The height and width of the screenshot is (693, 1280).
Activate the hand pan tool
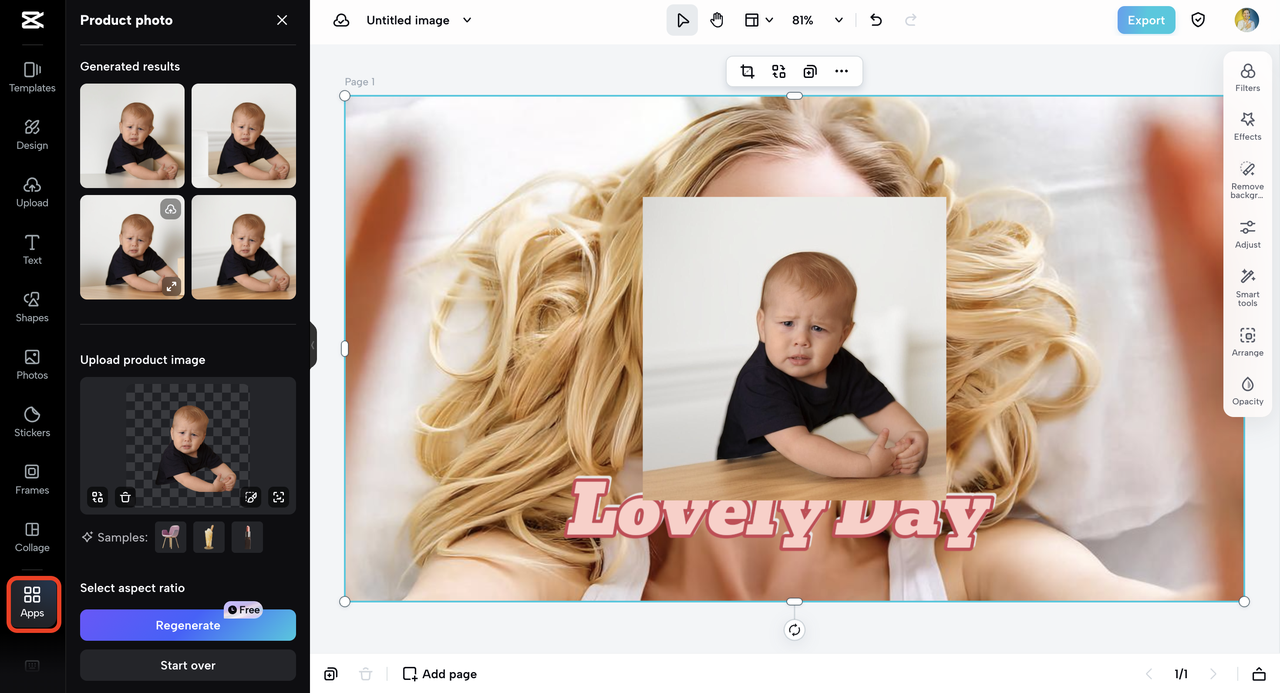pyautogui.click(x=717, y=20)
